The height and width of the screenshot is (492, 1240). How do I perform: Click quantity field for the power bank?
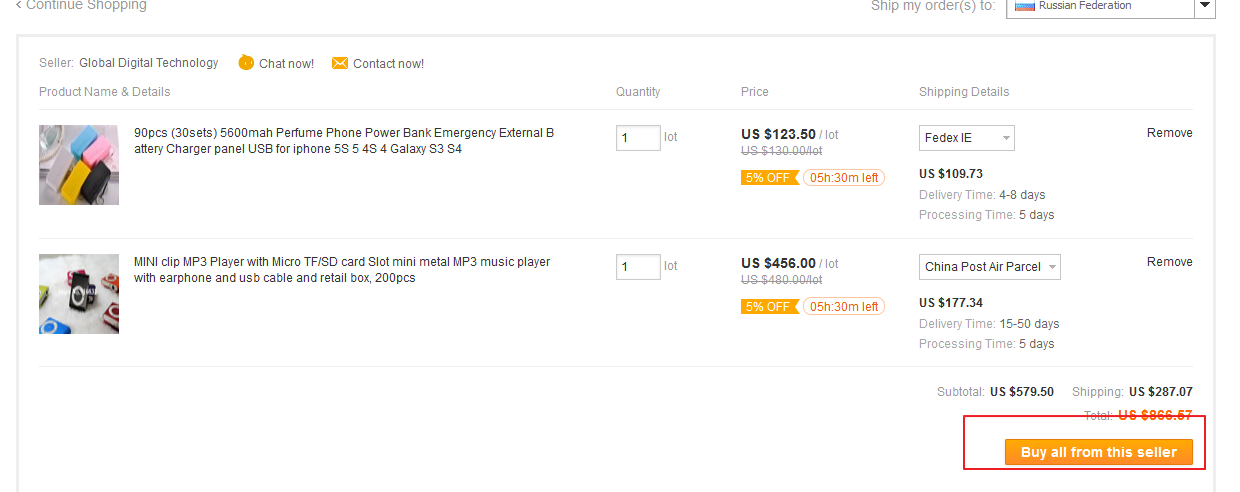pos(638,138)
